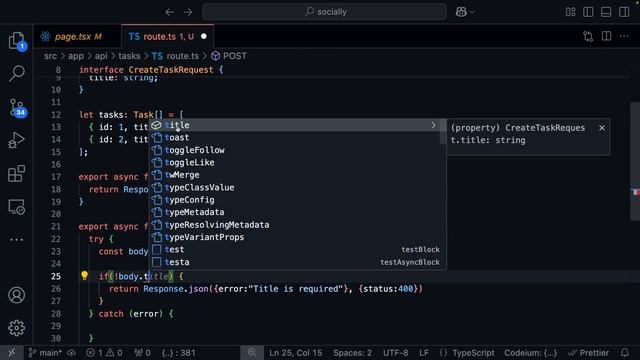Viewport: 640px width, 360px height.
Task: Open Problems from errors and warnings count
Action: coord(104,353)
